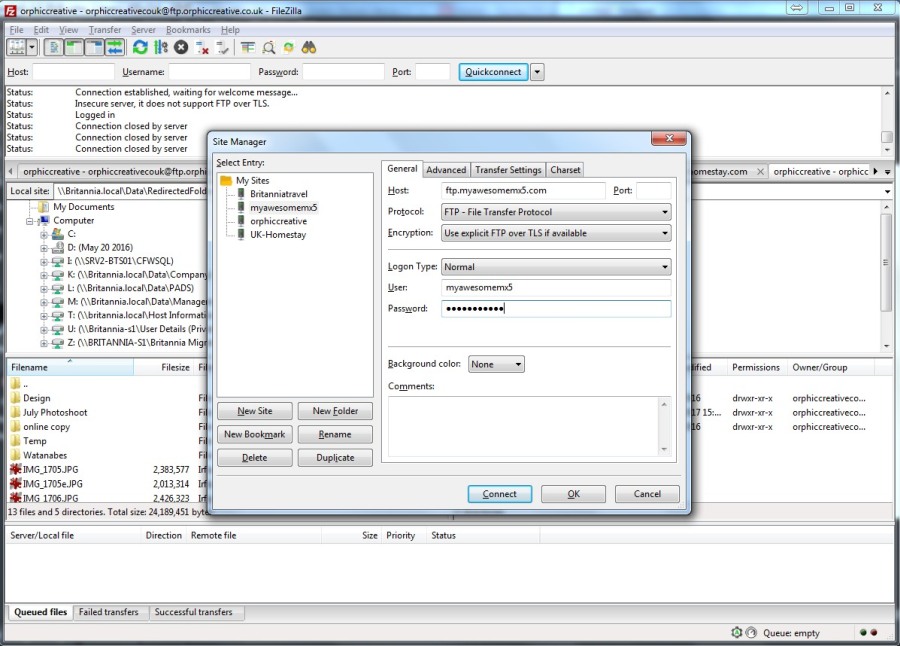Open the Transfer menu
The width and height of the screenshot is (900, 646).
(104, 30)
